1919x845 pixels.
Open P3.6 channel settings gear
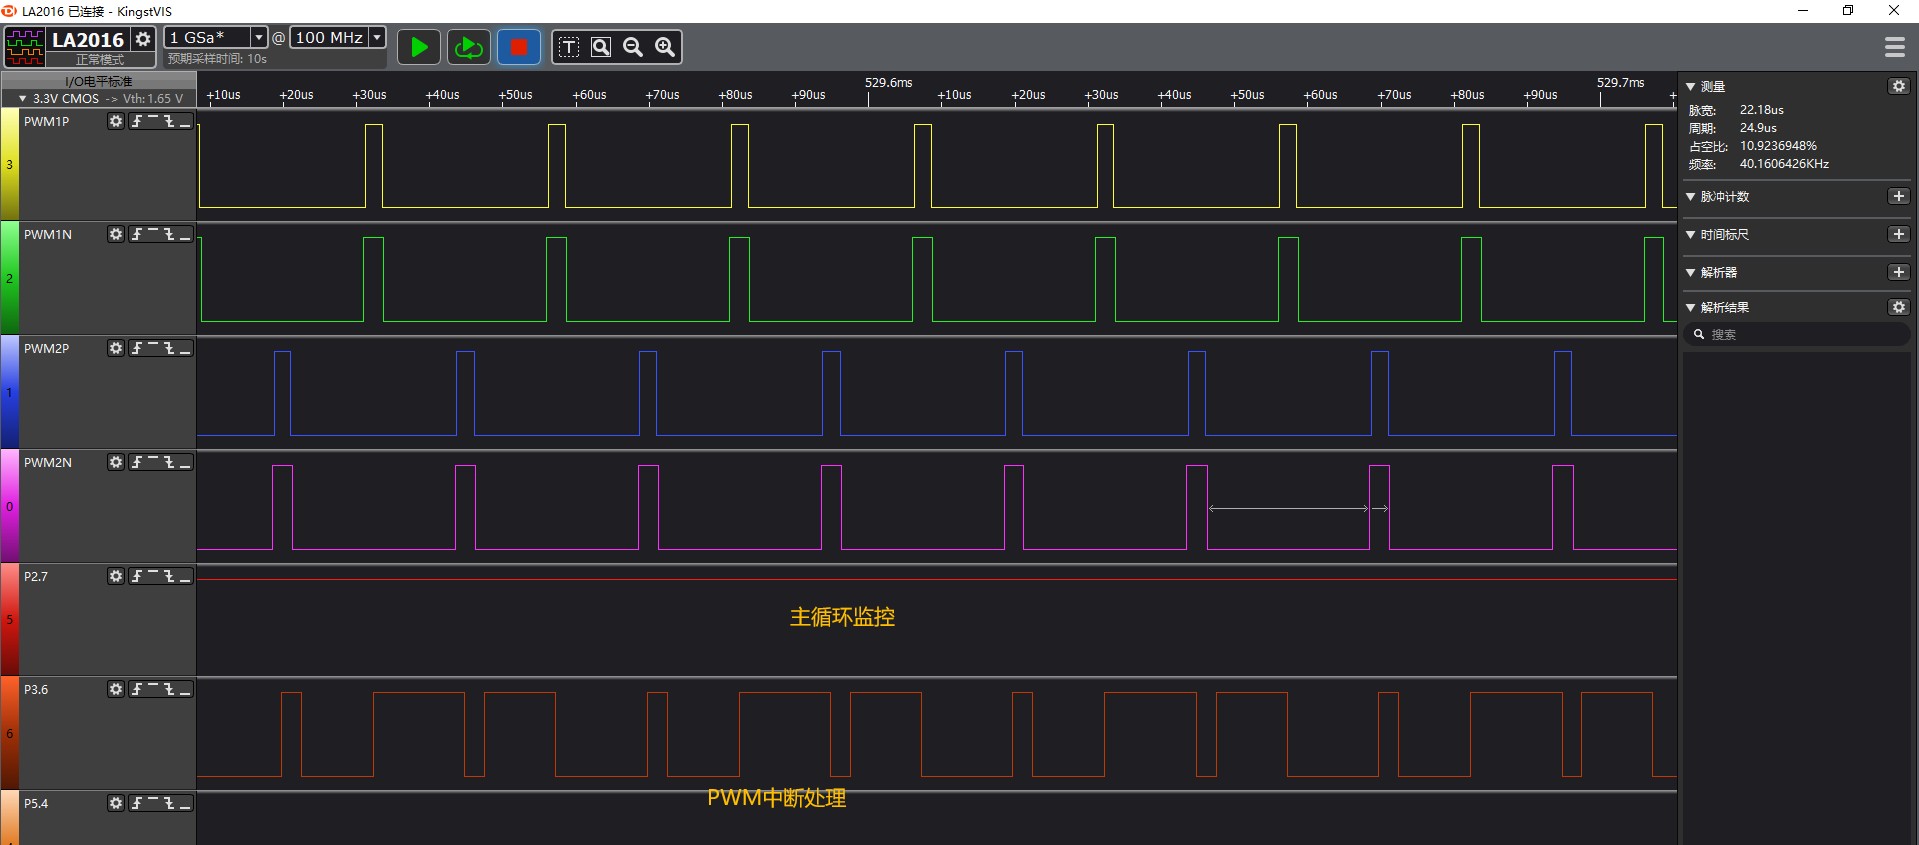pos(116,689)
